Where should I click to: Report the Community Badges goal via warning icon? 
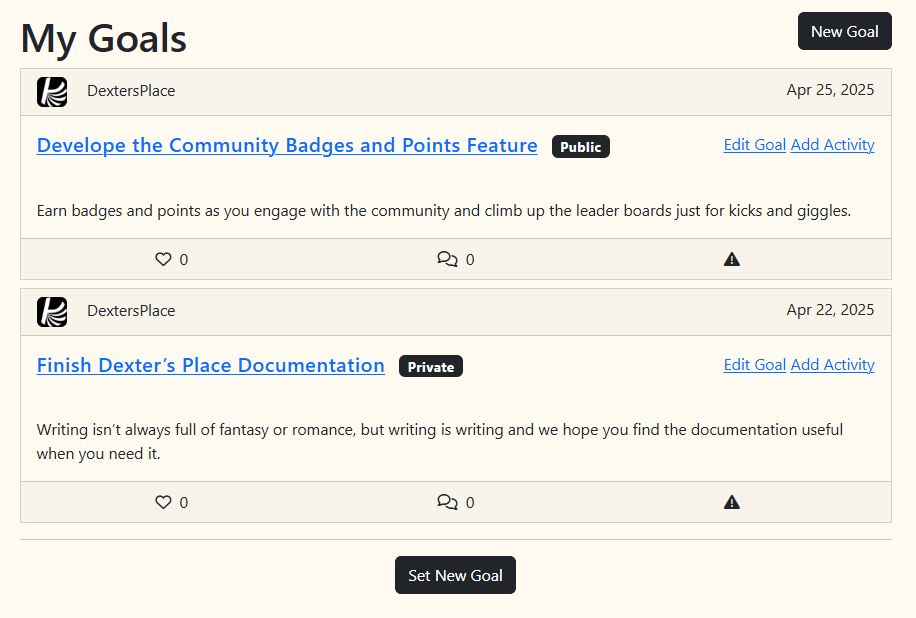[731, 259]
